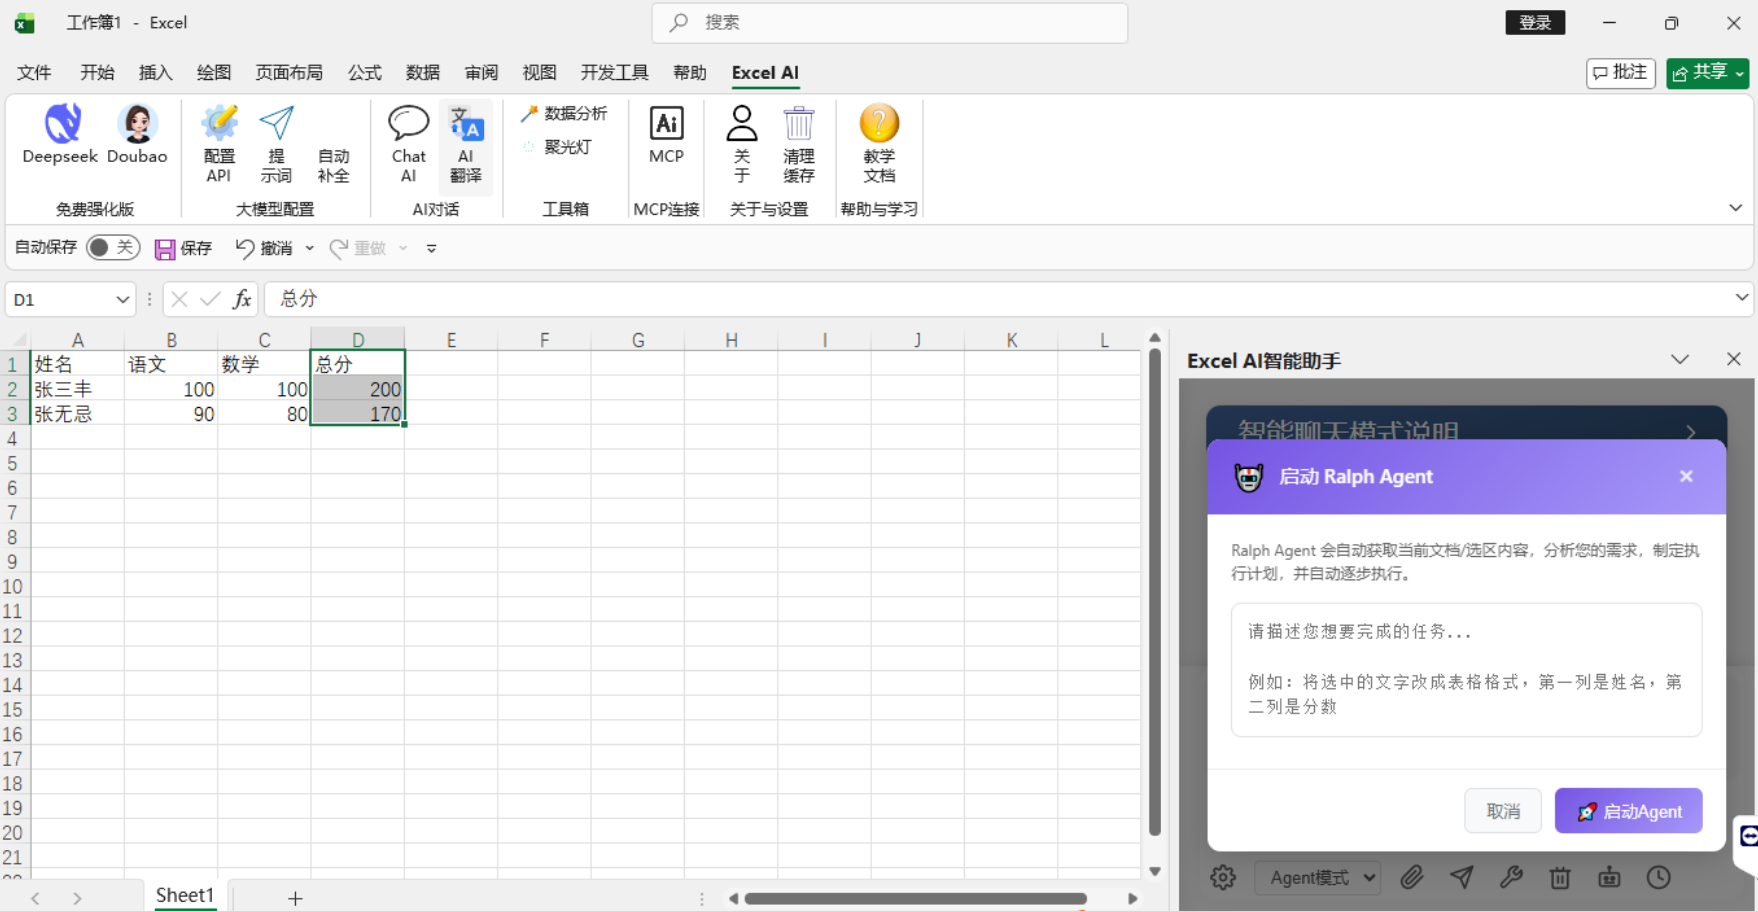Open Chat AI conversation
This screenshot has width=1758, height=912.
point(408,145)
